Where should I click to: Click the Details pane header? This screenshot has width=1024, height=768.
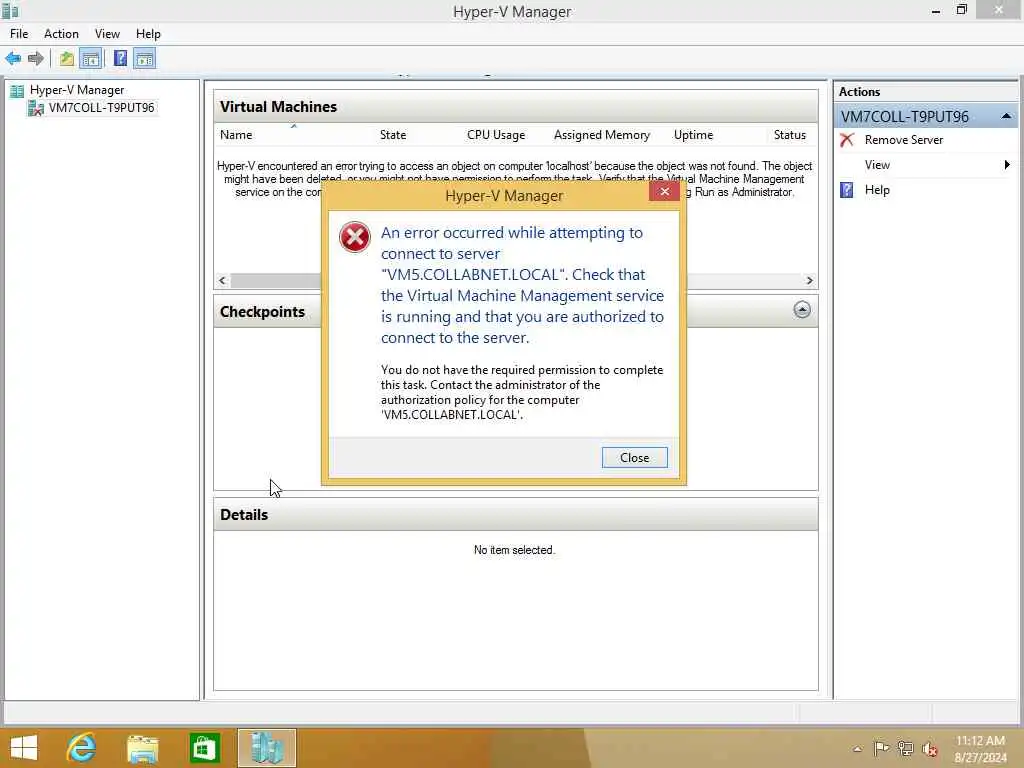pos(515,515)
